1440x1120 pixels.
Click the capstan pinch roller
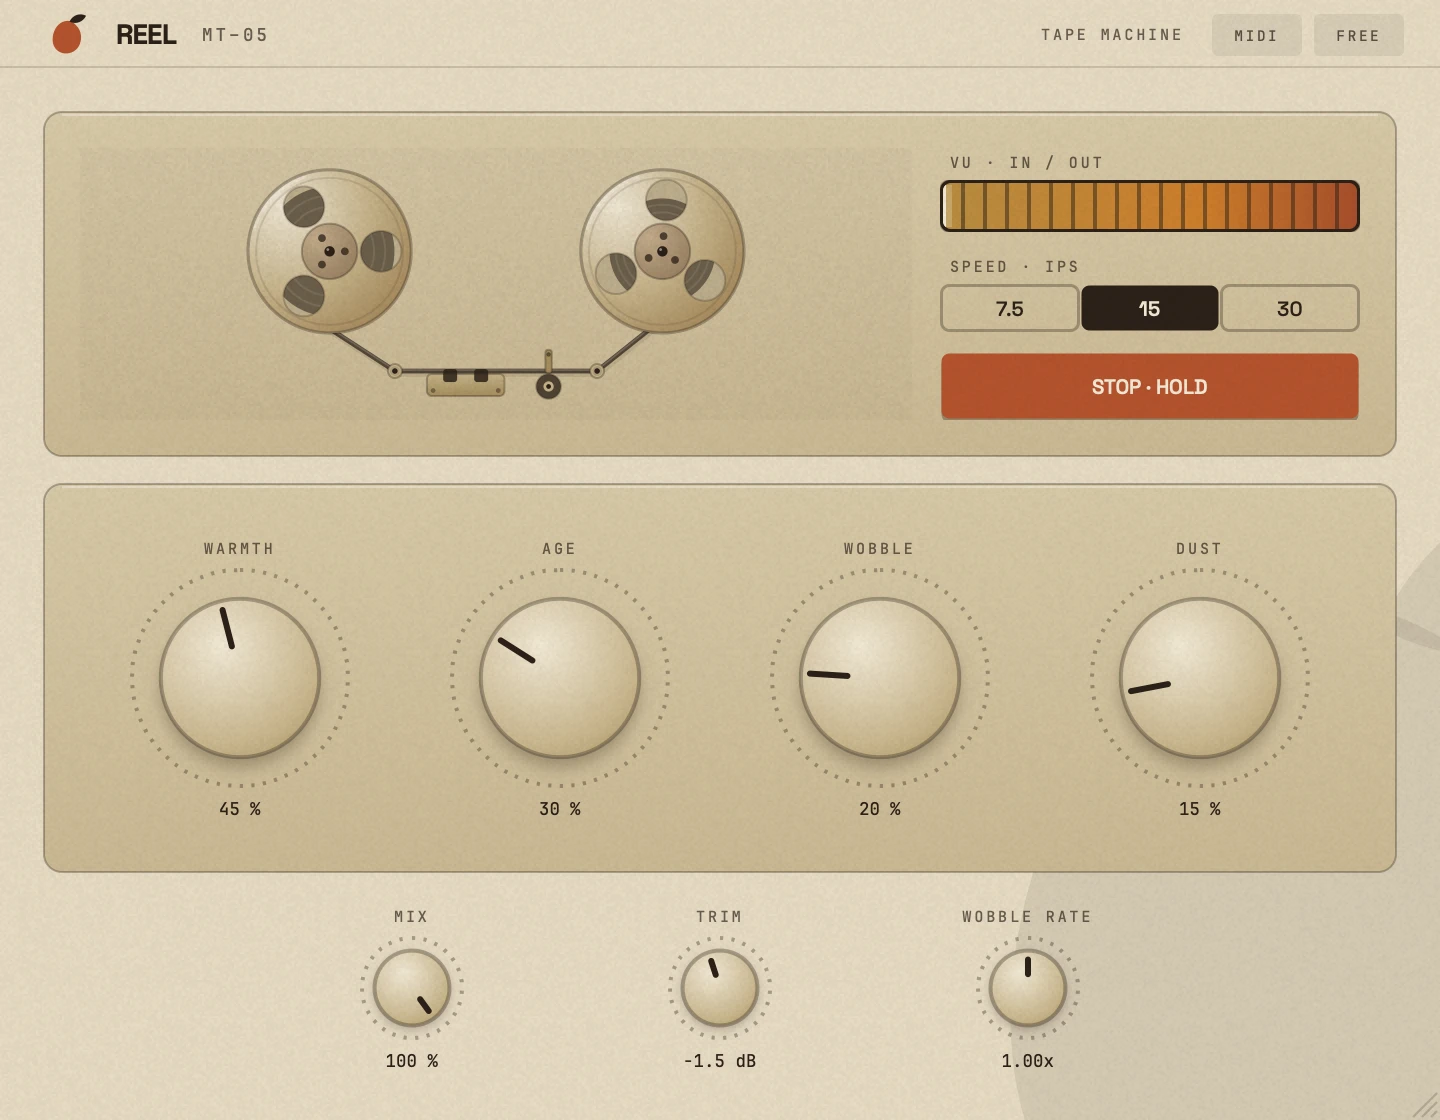pos(548,386)
